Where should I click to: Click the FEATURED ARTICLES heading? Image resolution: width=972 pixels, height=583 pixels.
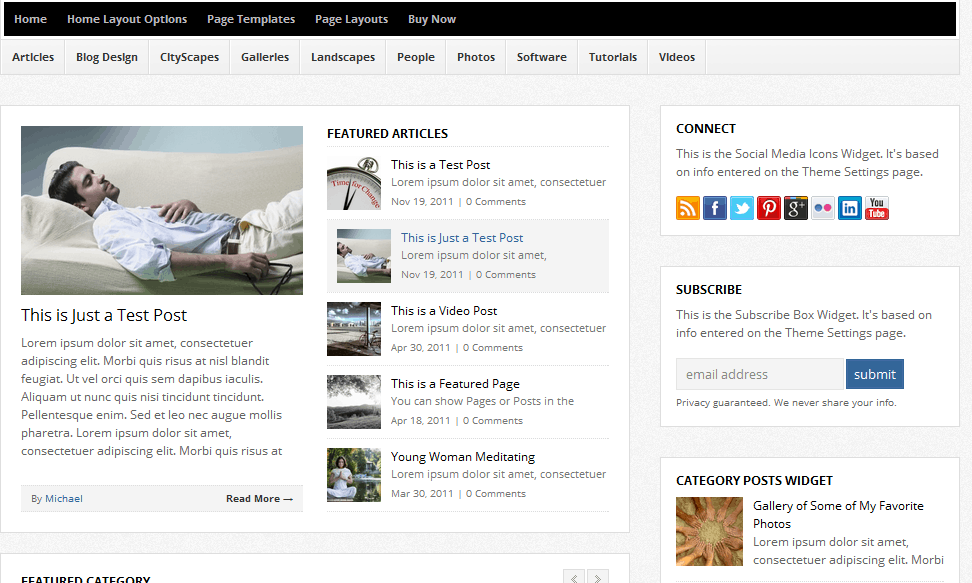(x=387, y=133)
